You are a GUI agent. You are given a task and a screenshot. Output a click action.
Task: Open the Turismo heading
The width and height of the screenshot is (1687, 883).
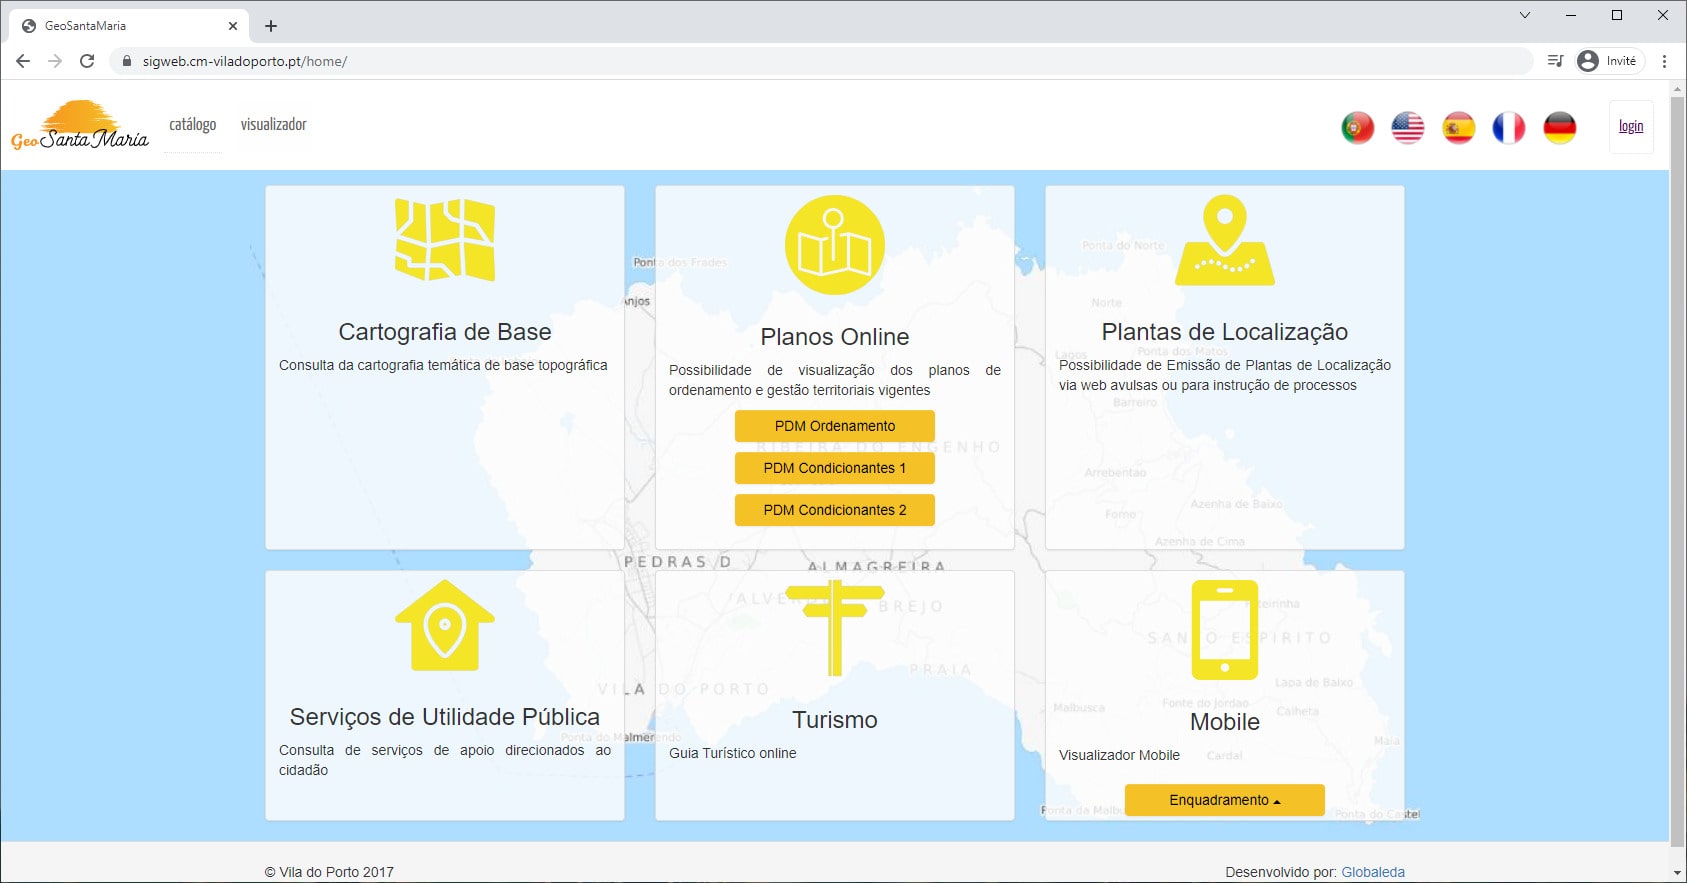(x=835, y=720)
